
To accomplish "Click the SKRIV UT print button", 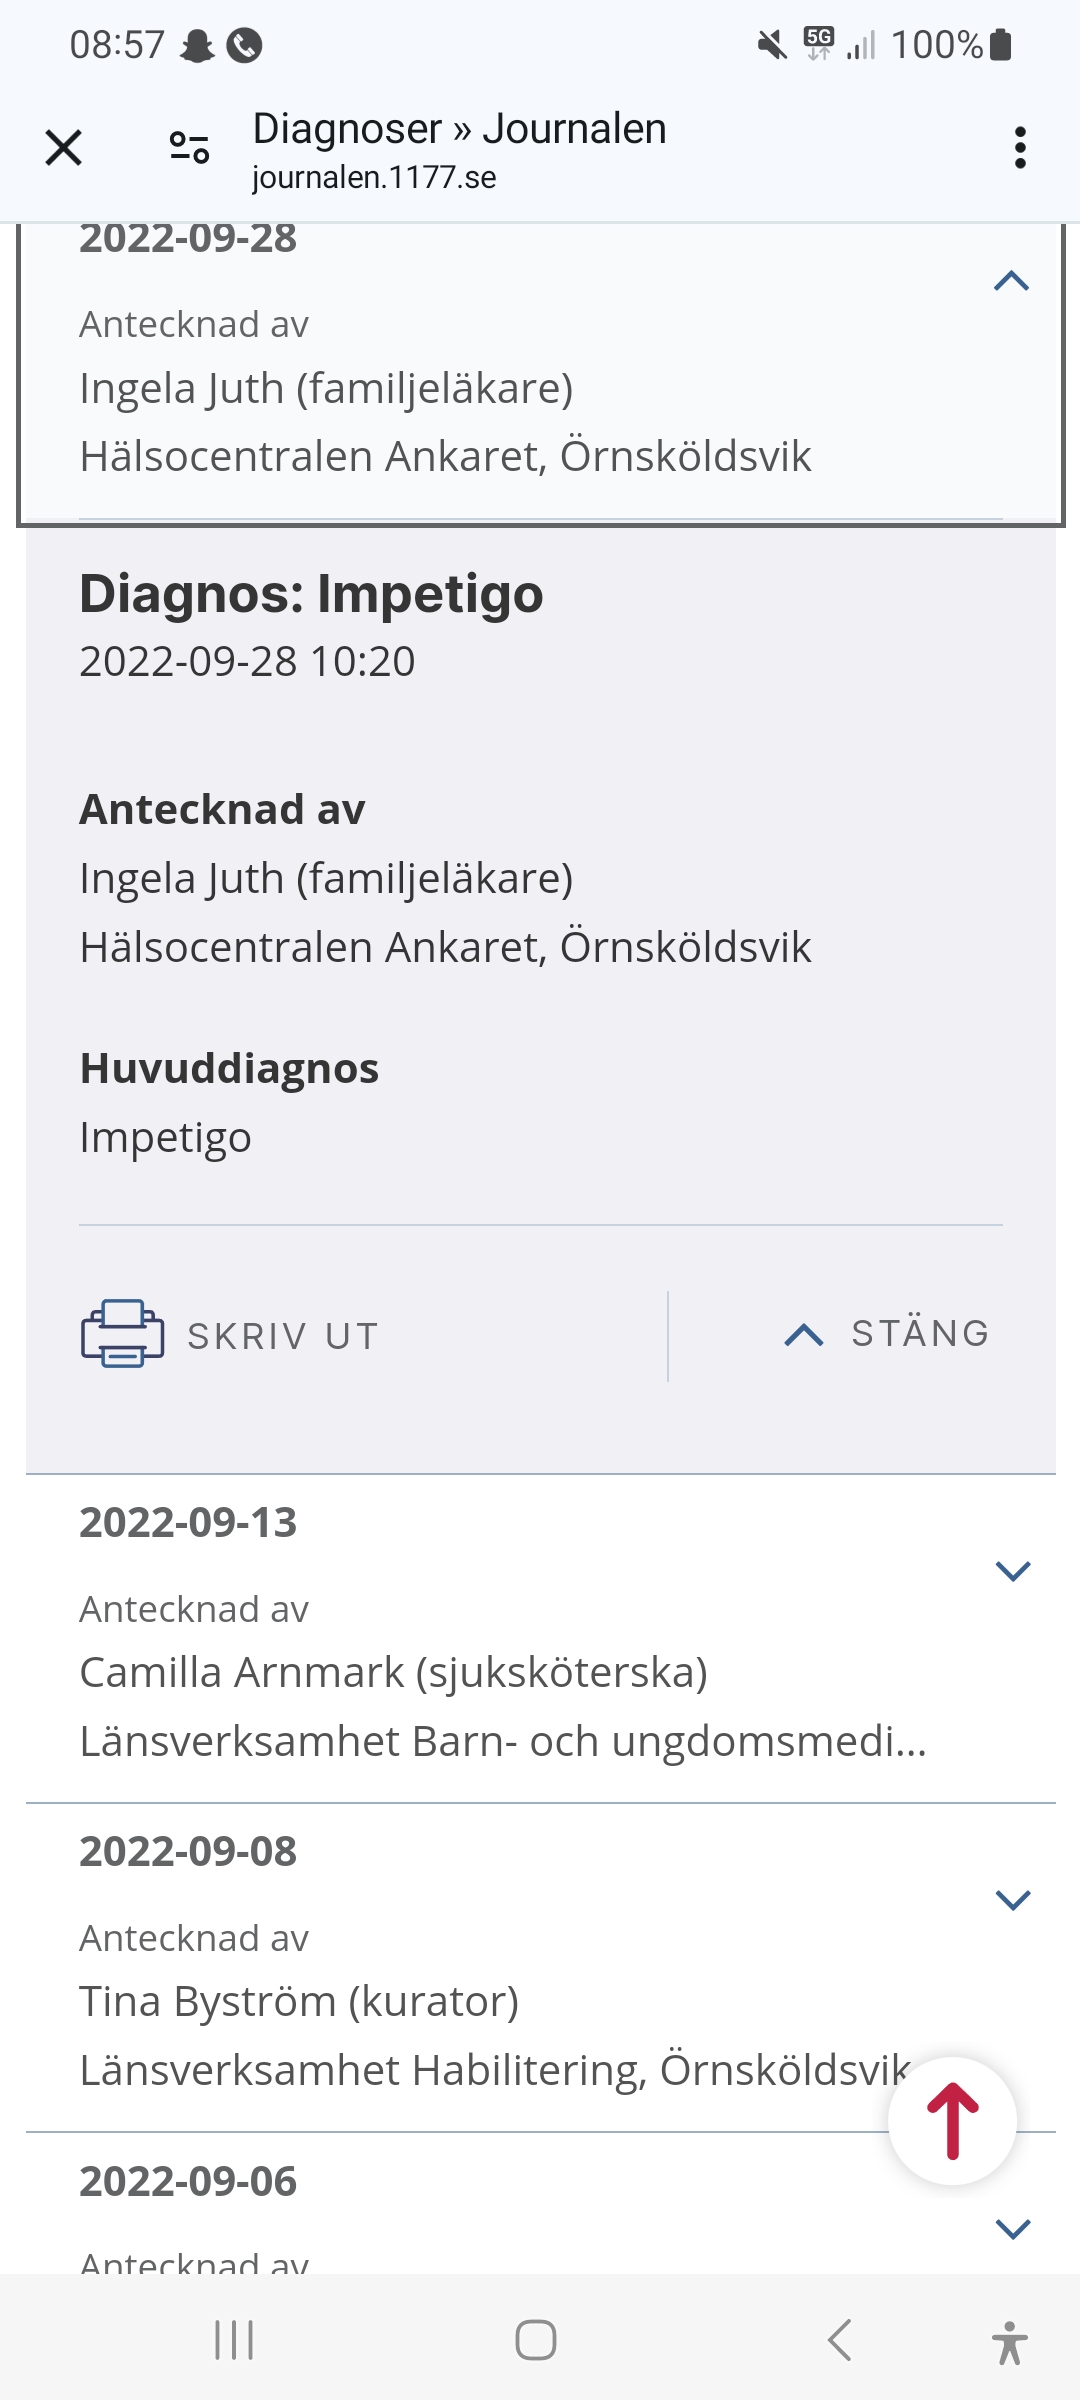I will point(283,1336).
